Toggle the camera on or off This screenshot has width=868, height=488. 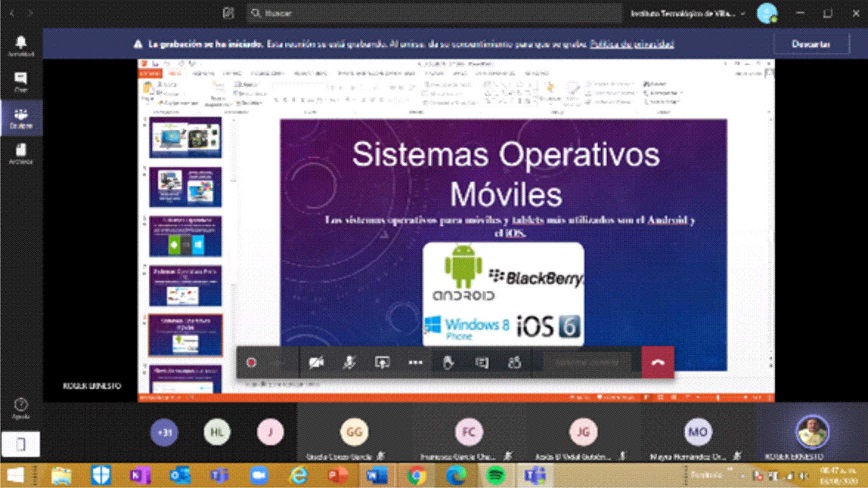tap(316, 362)
